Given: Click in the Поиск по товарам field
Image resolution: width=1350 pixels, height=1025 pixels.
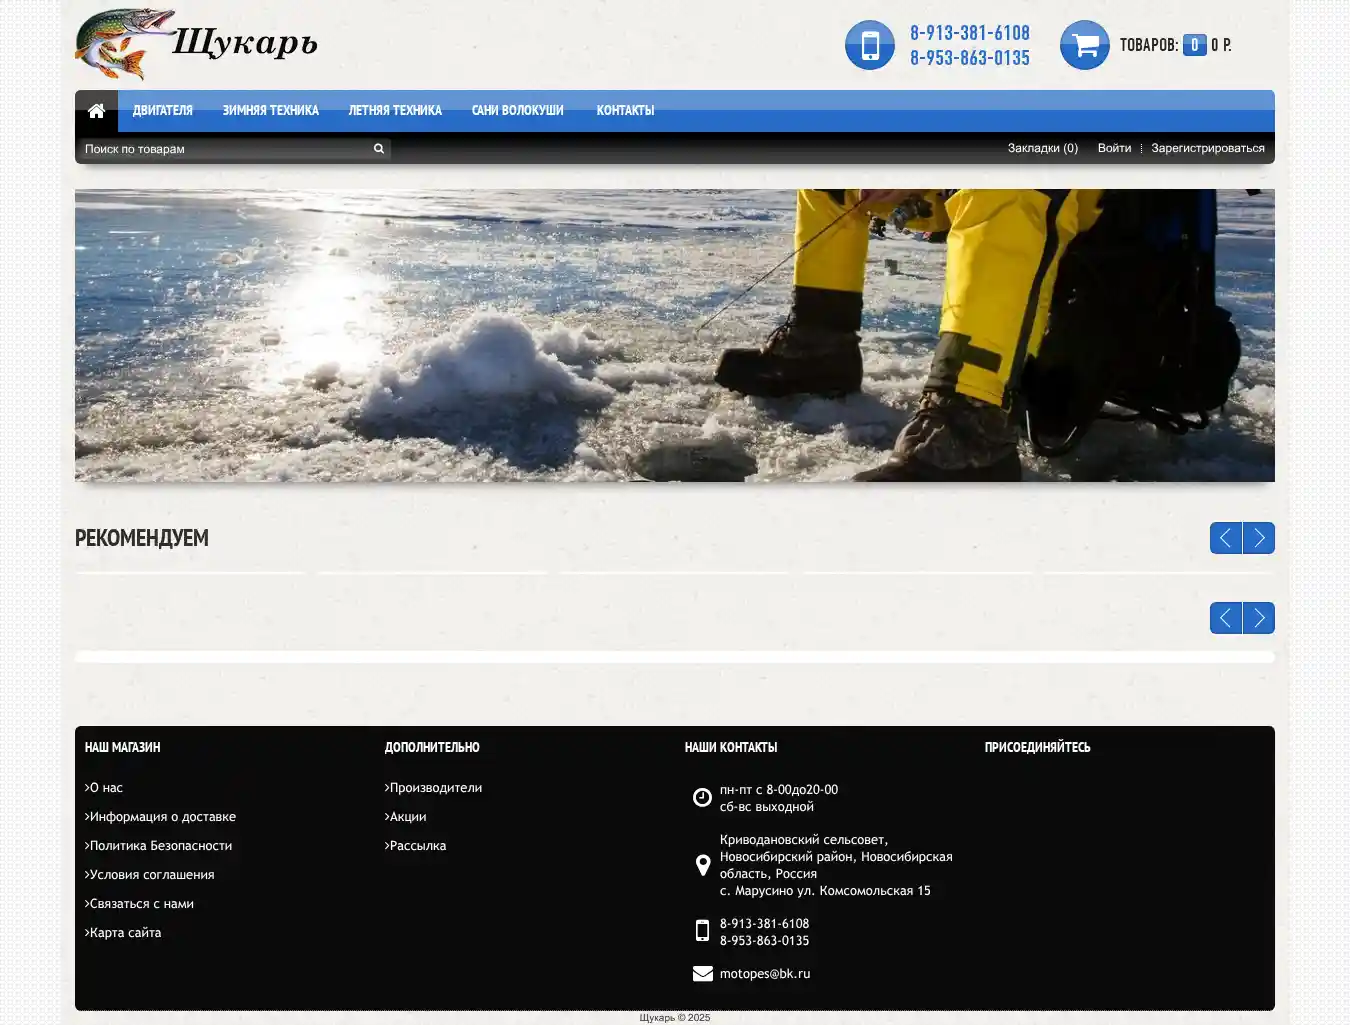Looking at the screenshot, I should [225, 149].
